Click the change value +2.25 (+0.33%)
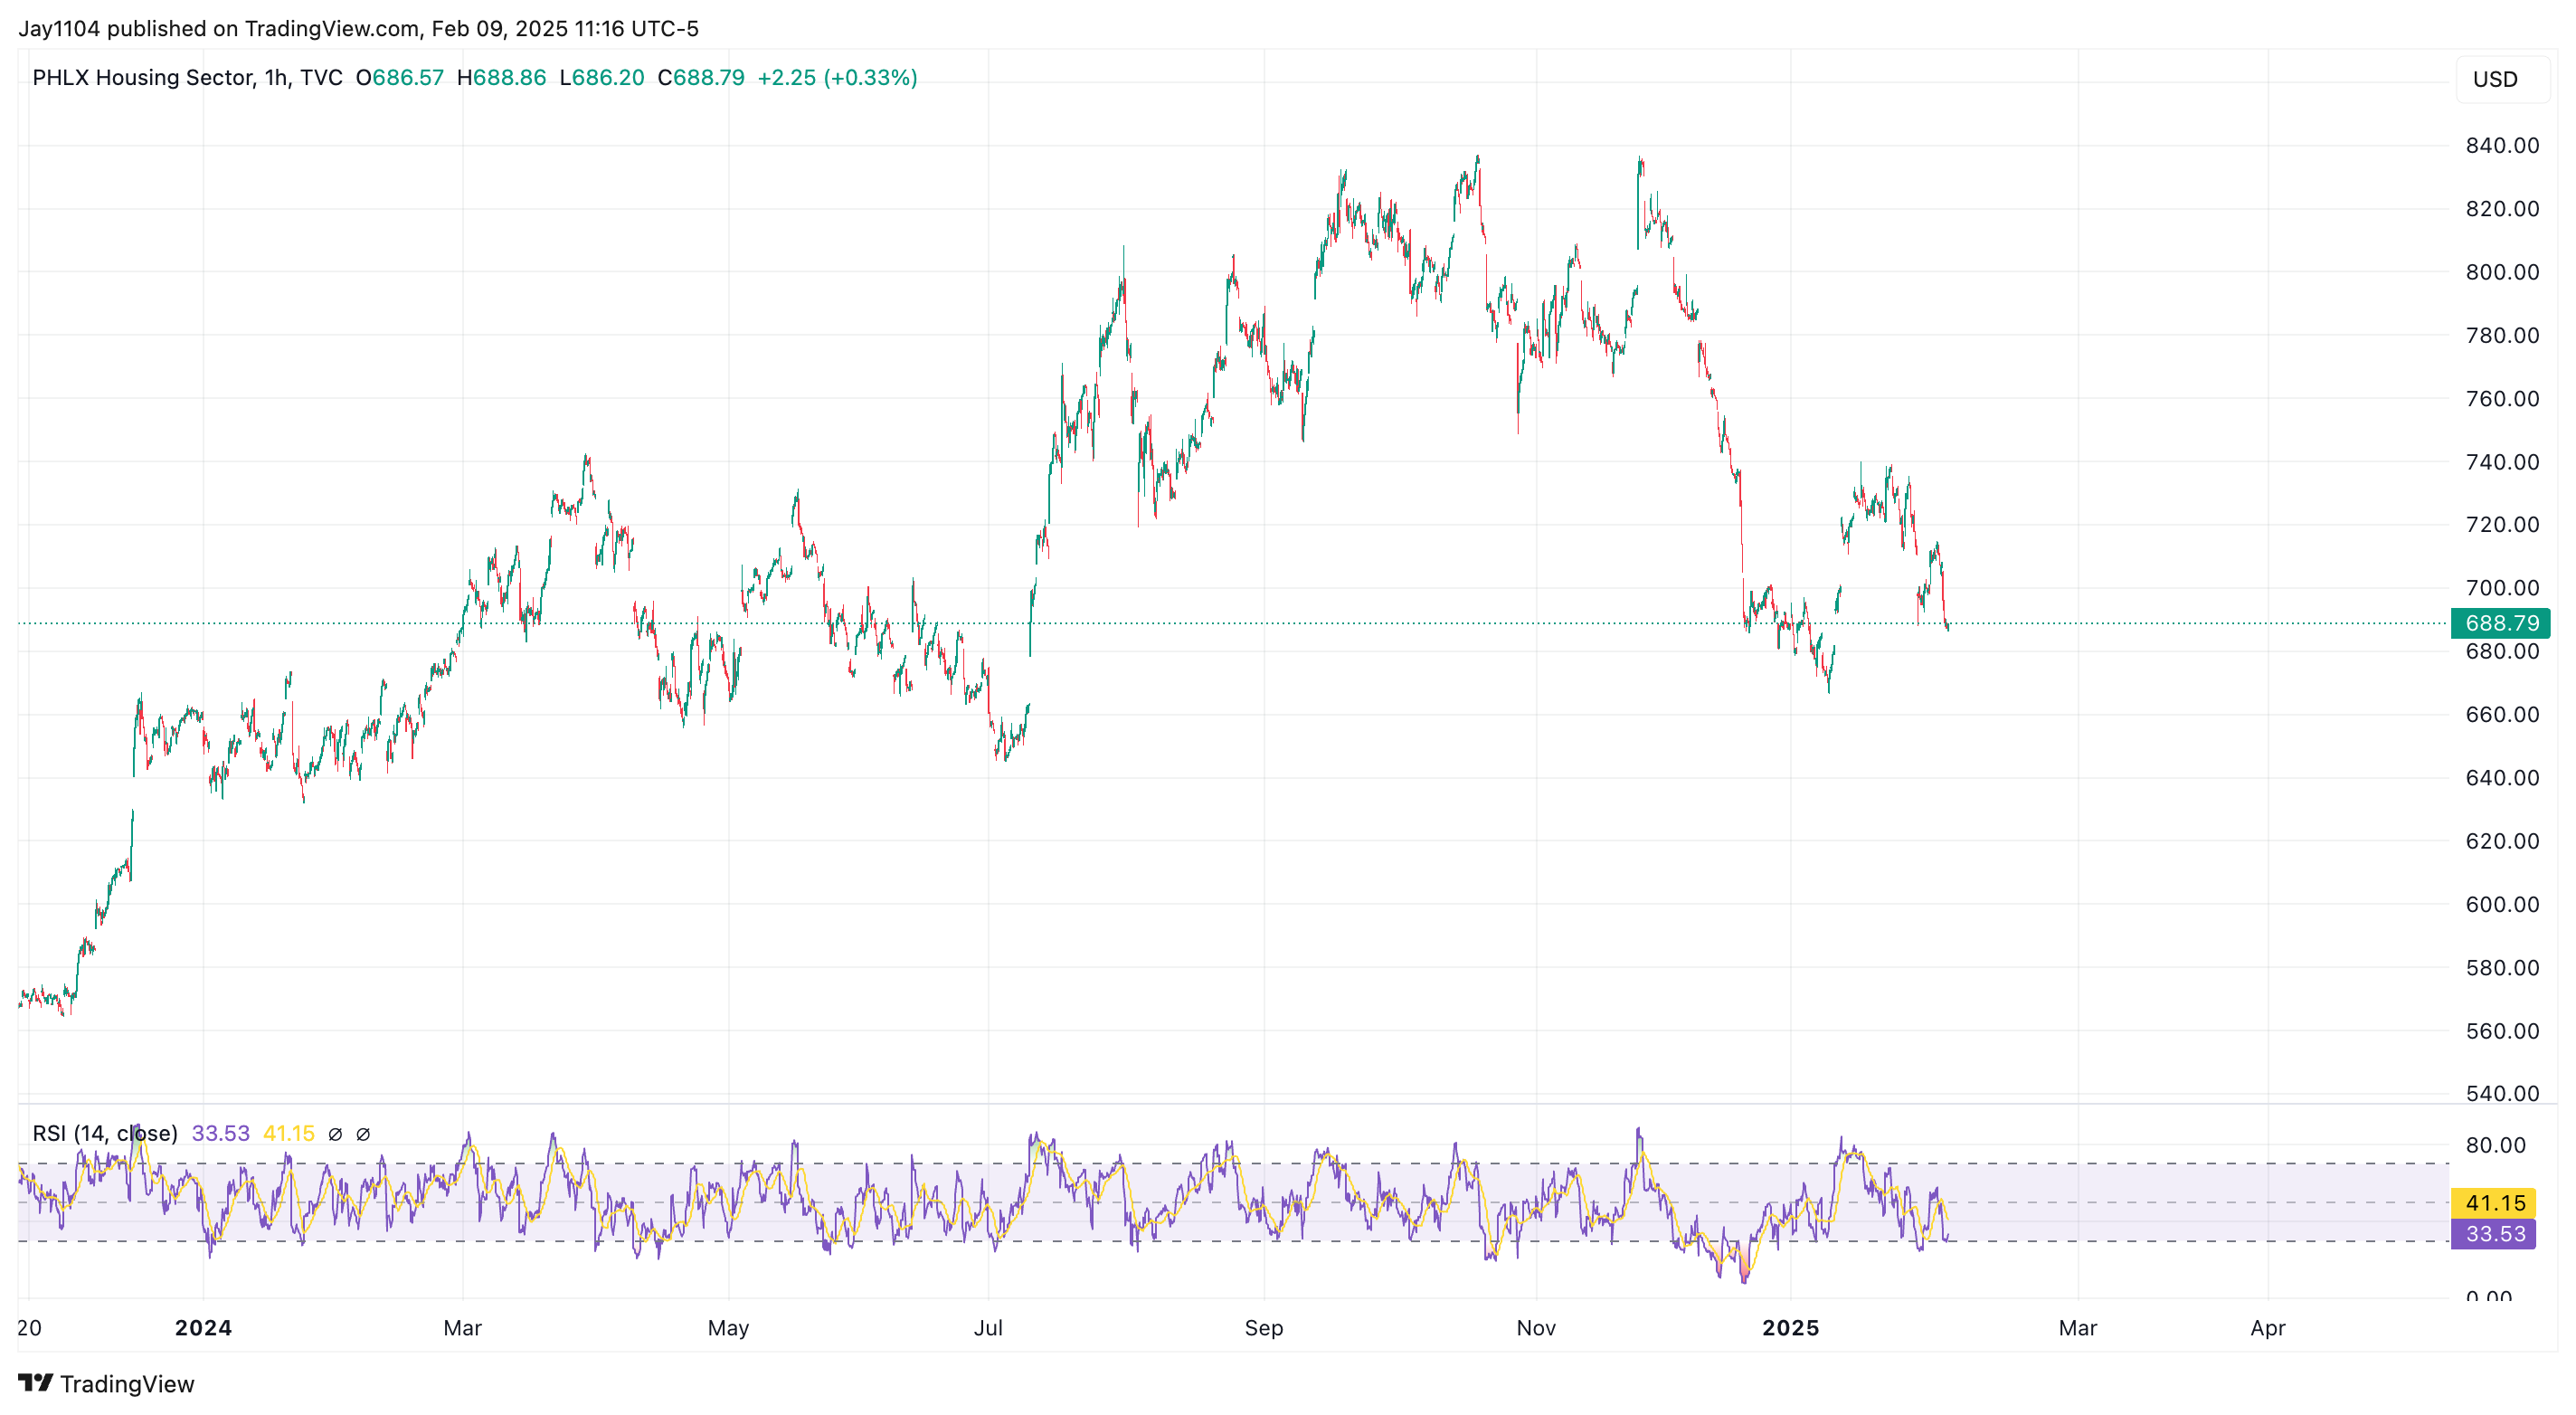 pos(838,77)
